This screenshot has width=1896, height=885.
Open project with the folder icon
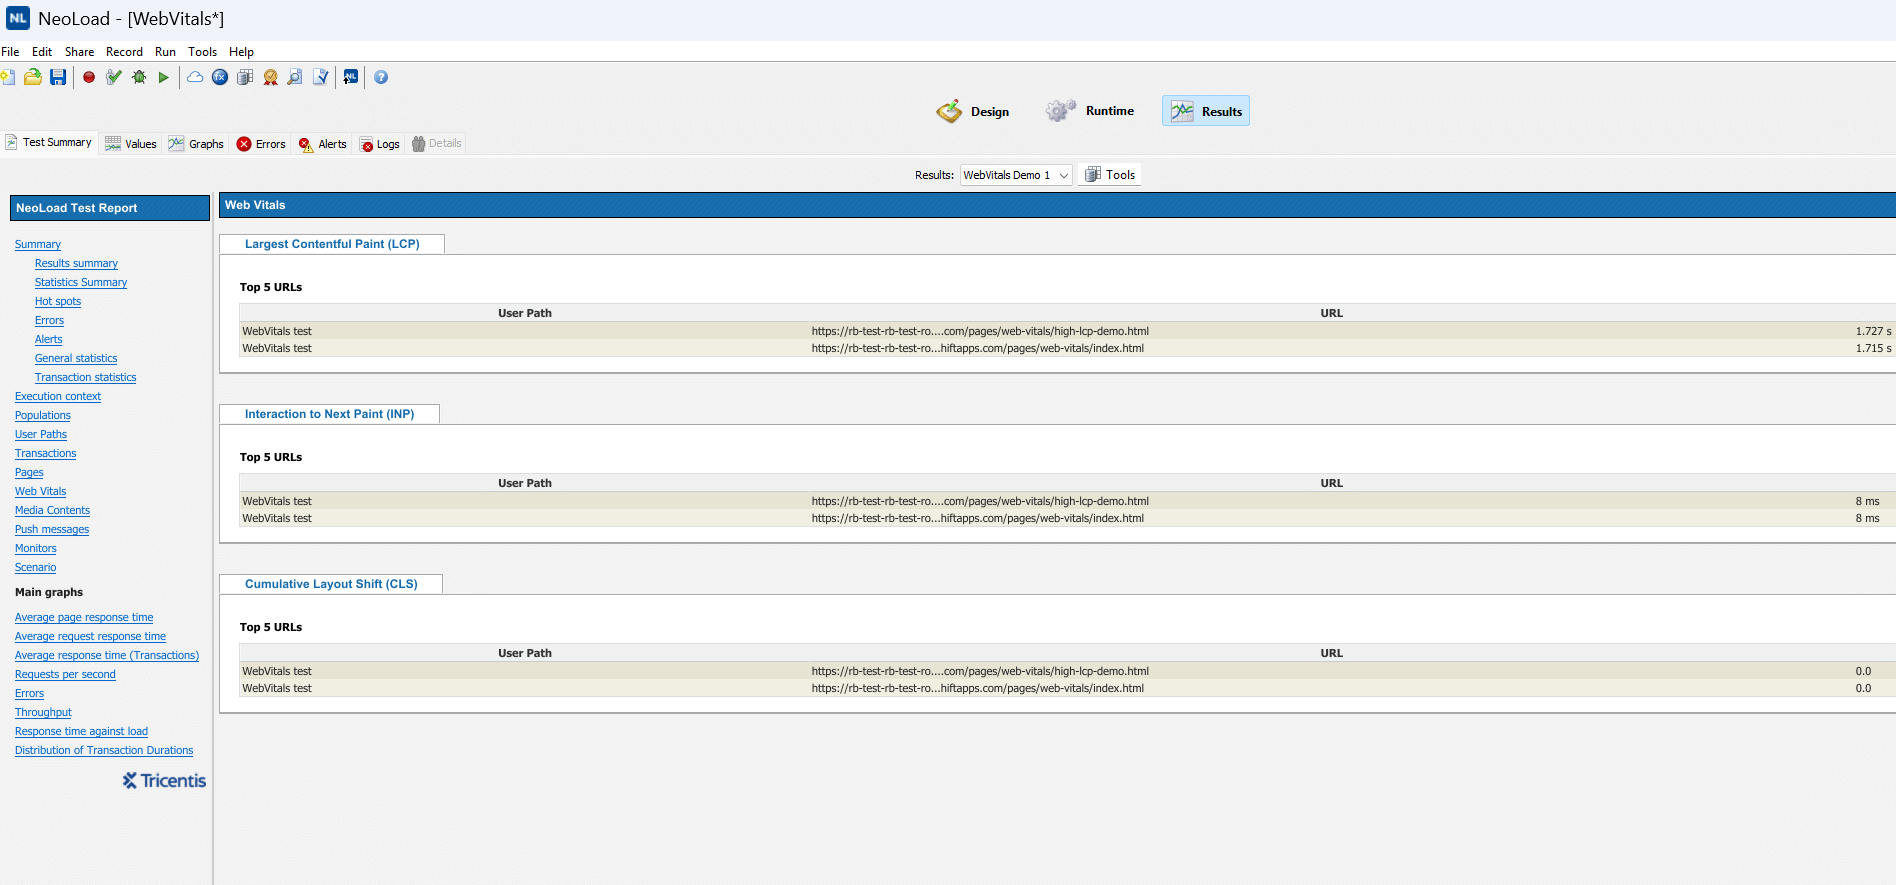[33, 77]
